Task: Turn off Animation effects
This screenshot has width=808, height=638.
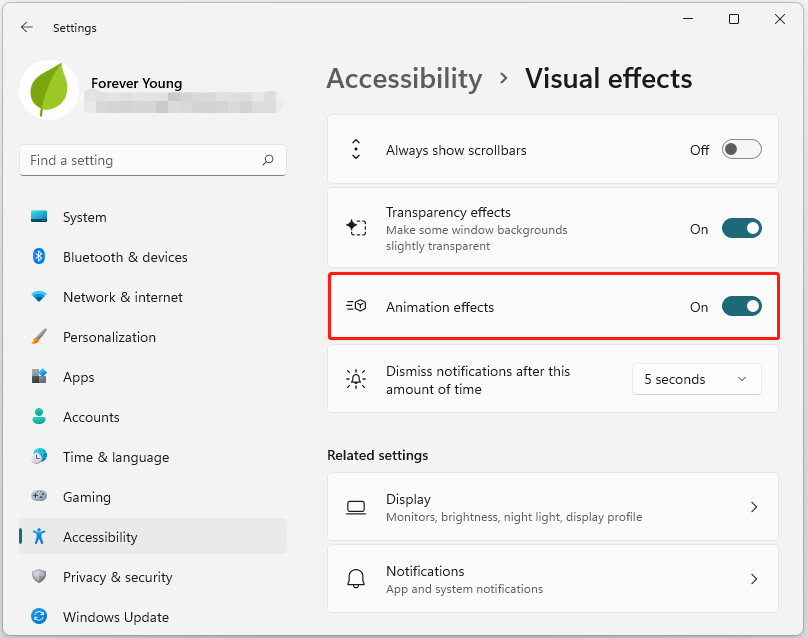Action: (x=741, y=307)
